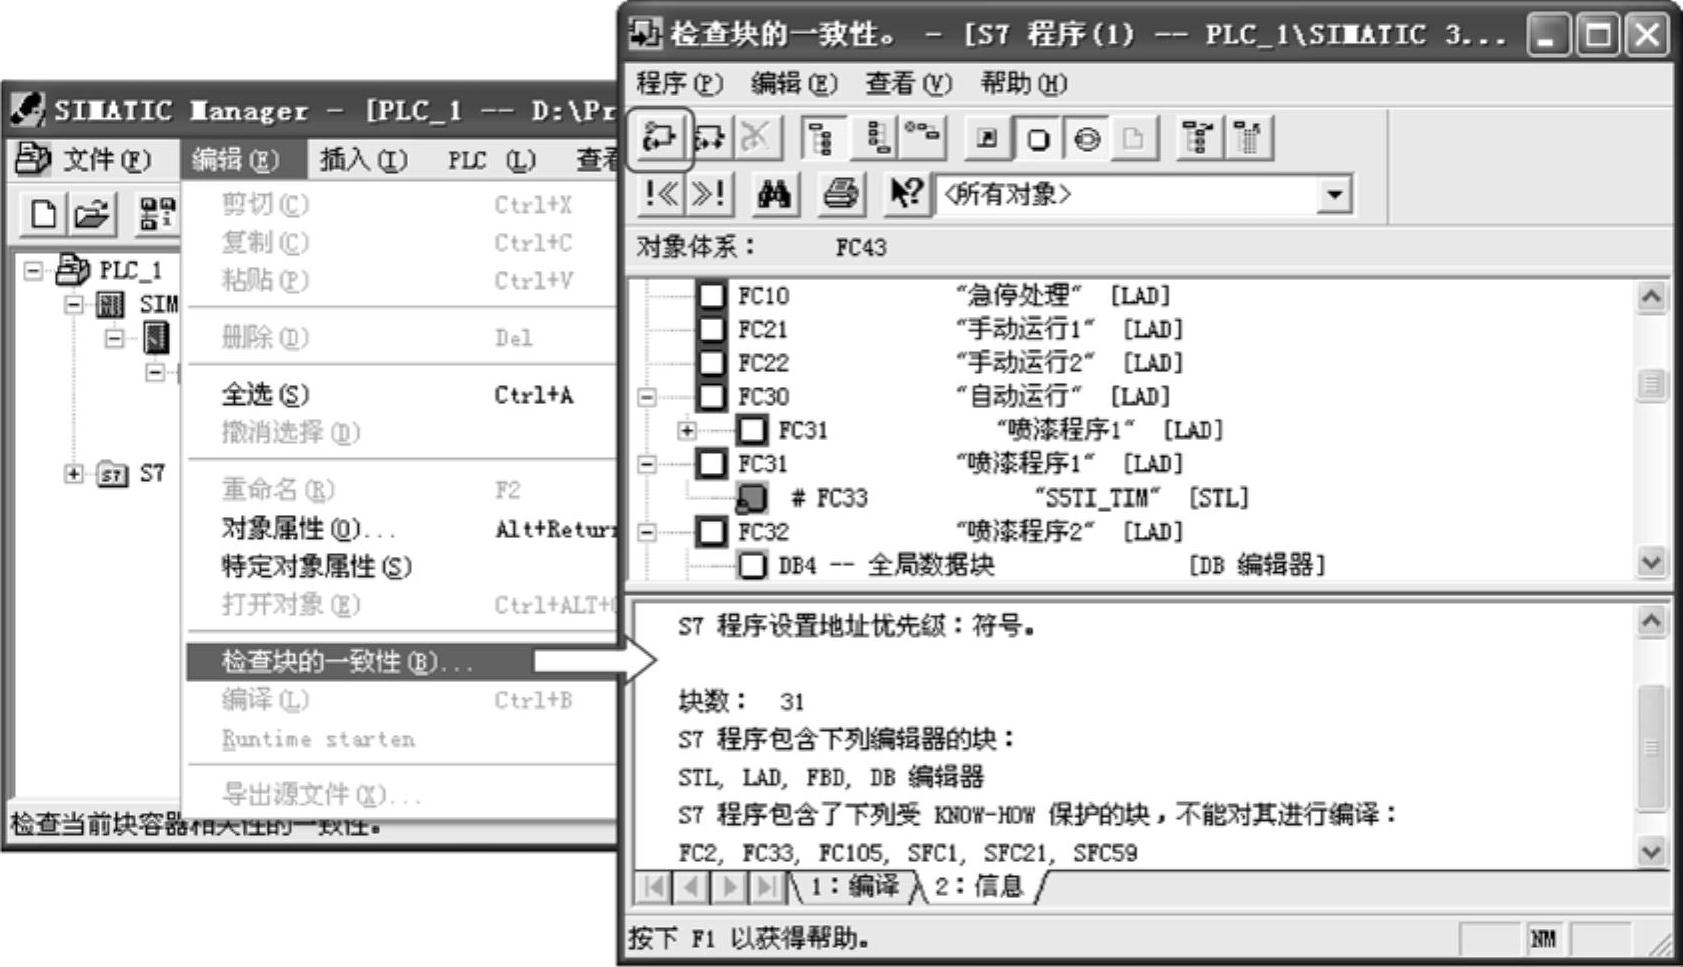The width and height of the screenshot is (1683, 967).
Task: Click the last-tab navigation arrow button
Action: (x=767, y=887)
